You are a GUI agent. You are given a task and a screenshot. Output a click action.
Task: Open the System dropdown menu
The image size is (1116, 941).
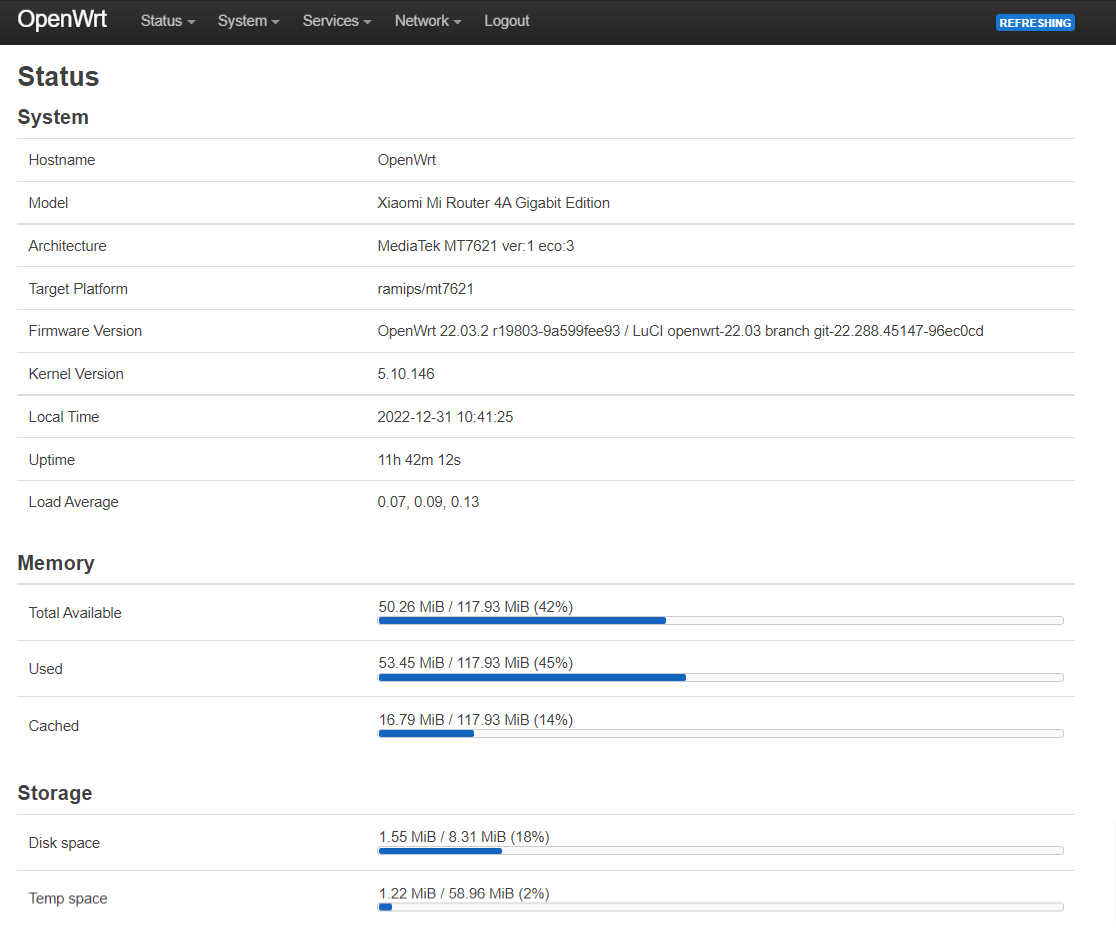pos(248,21)
